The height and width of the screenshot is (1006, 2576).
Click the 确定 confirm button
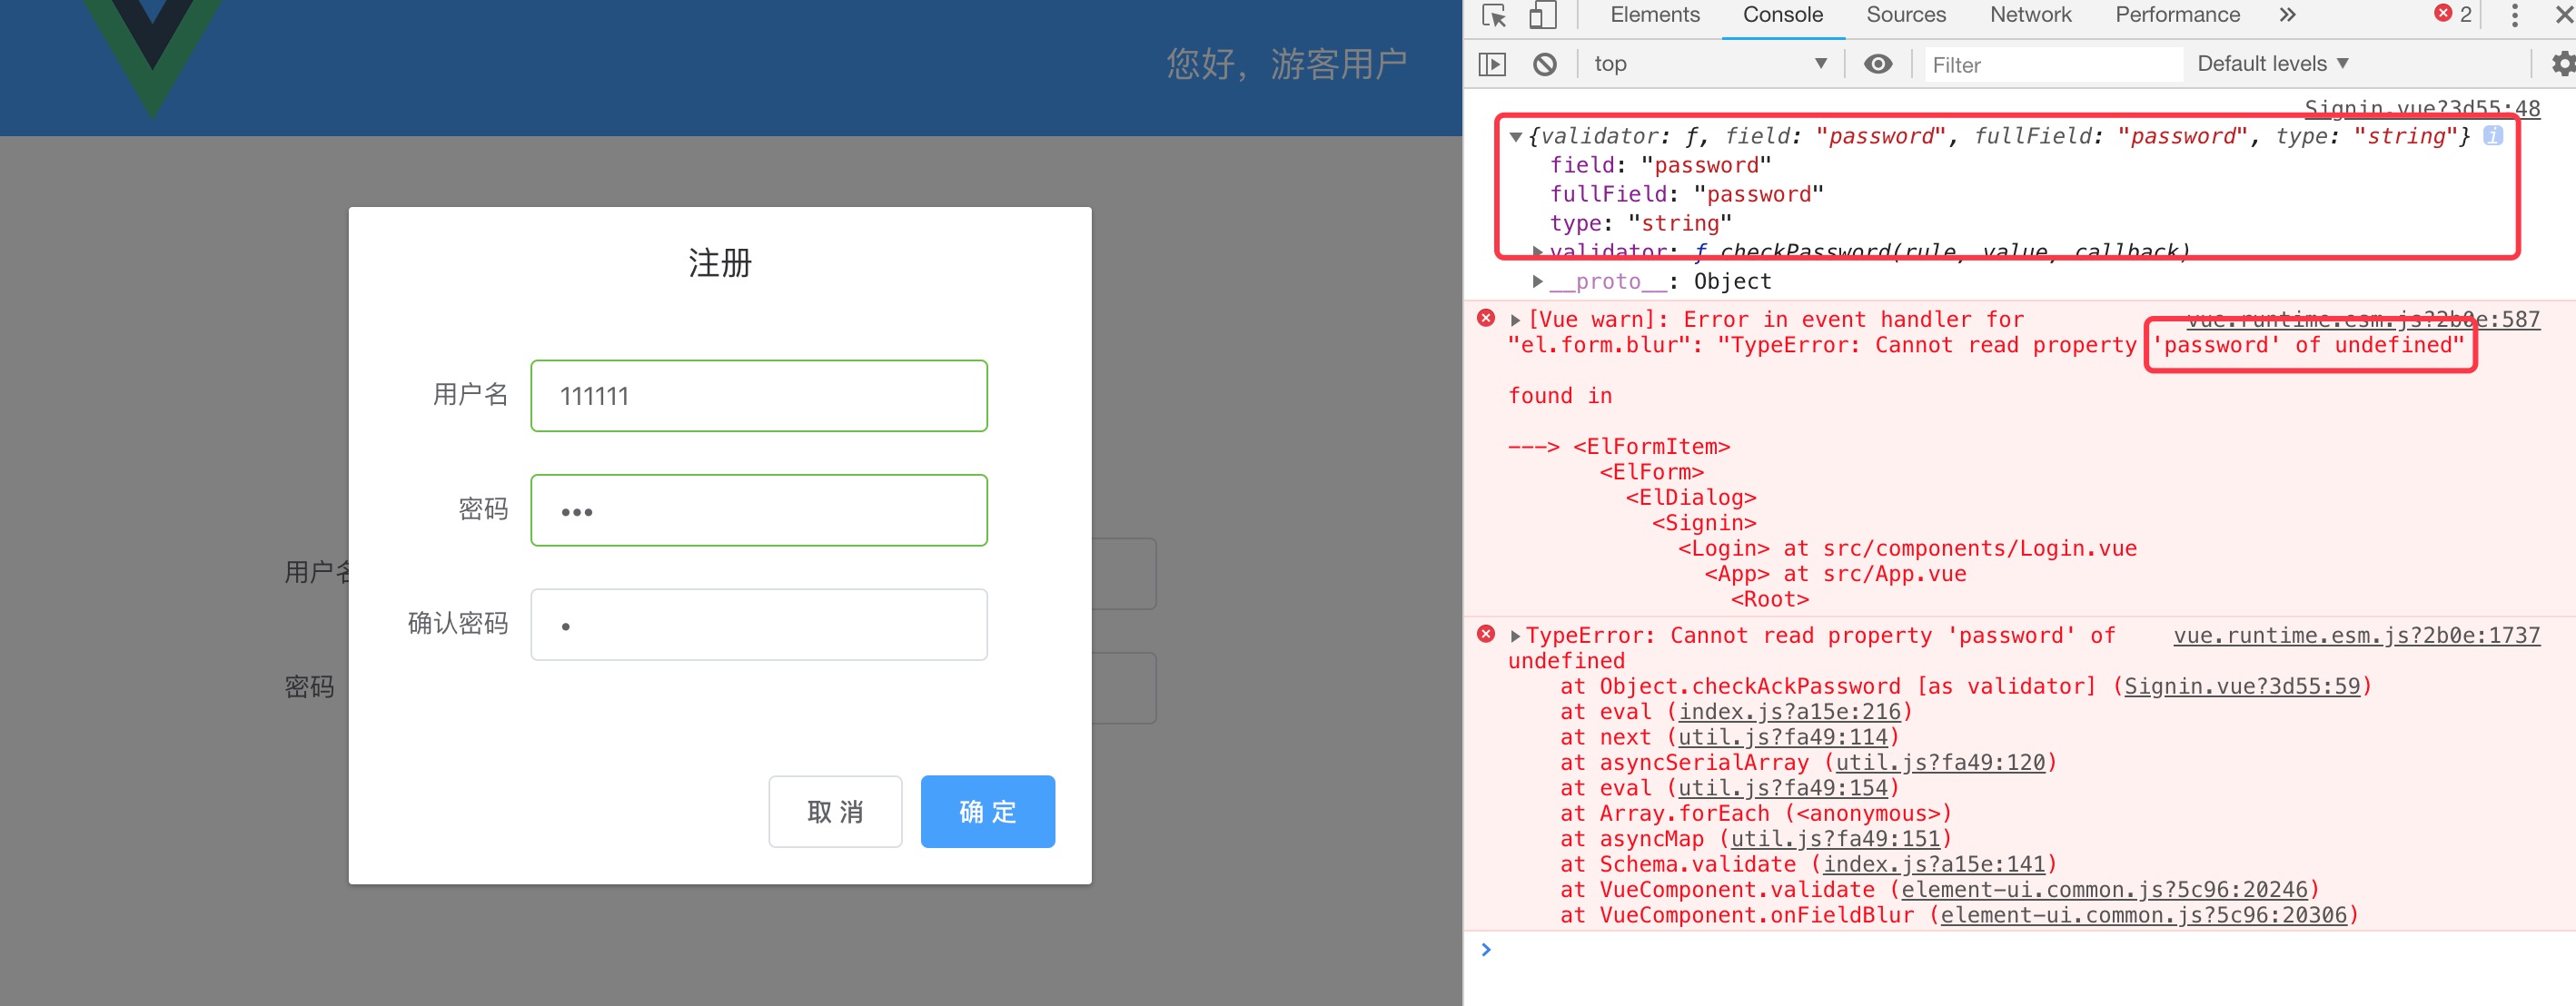(x=987, y=811)
